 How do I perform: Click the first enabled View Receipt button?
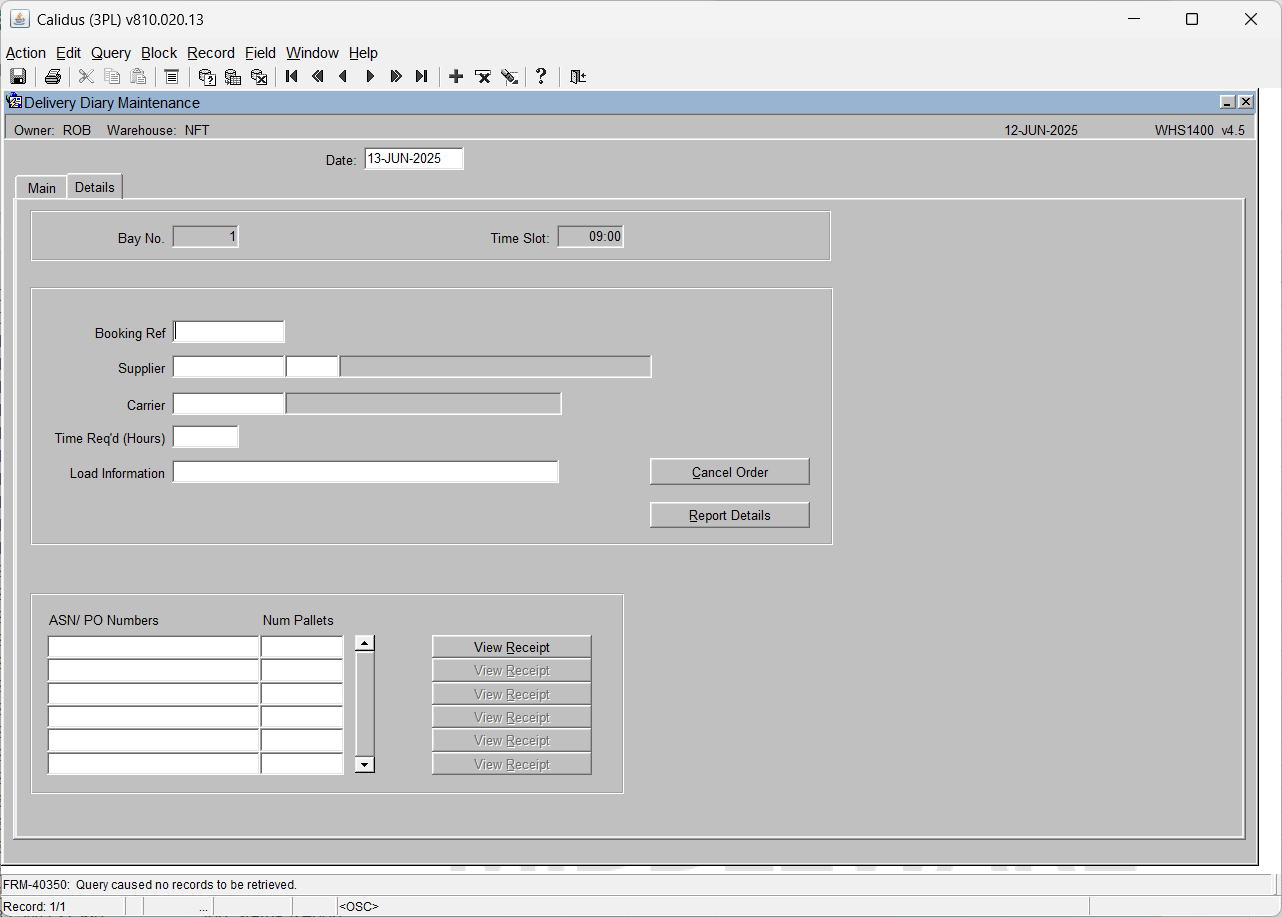(512, 647)
